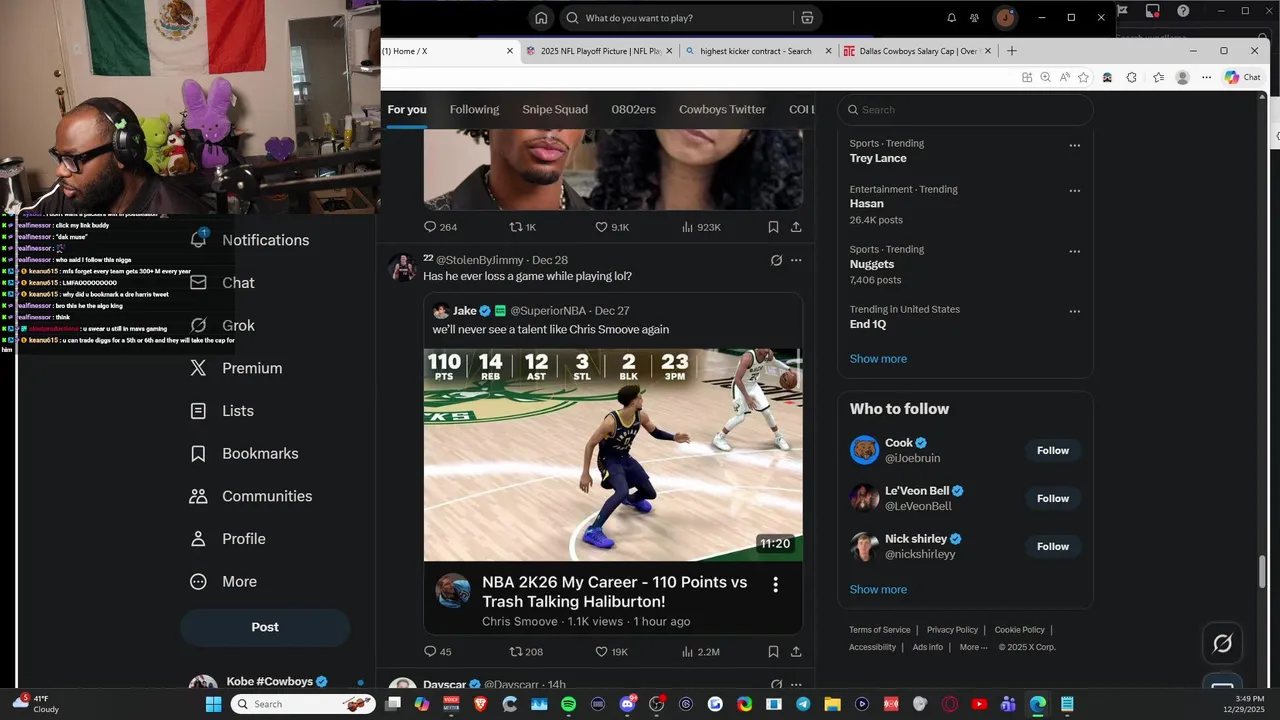Follow Le'Veon Bell
This screenshot has width=1280, height=720.
(1053, 499)
